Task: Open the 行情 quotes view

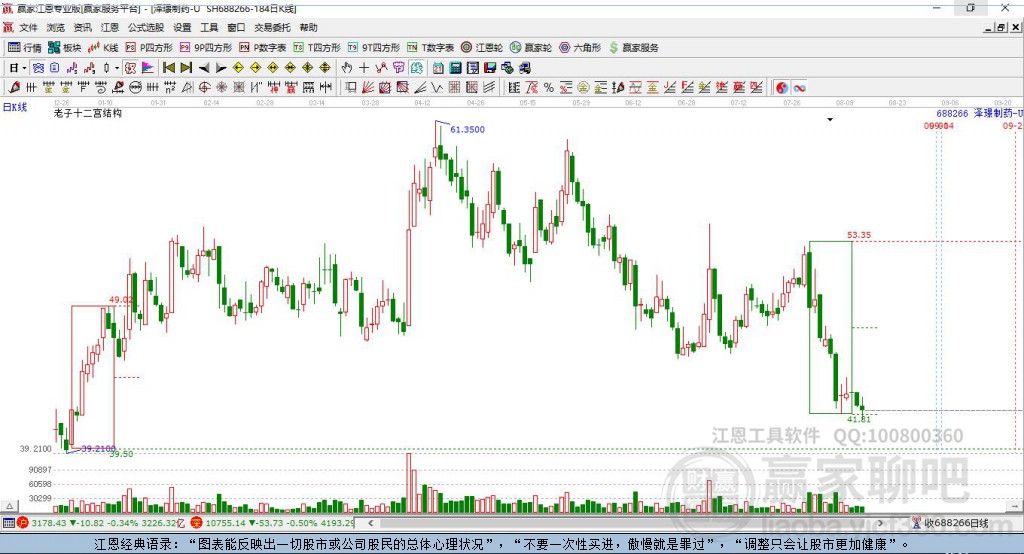Action: point(25,48)
